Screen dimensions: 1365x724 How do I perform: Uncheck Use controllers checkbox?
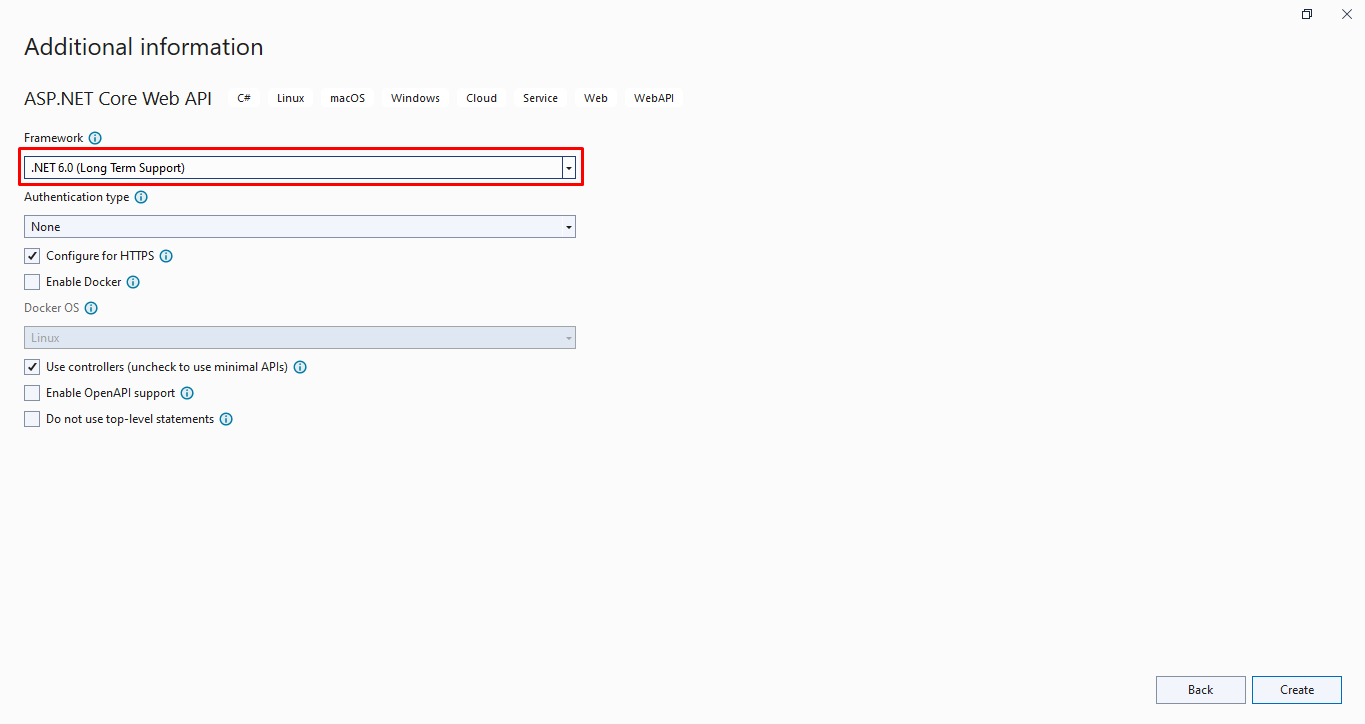tap(32, 367)
